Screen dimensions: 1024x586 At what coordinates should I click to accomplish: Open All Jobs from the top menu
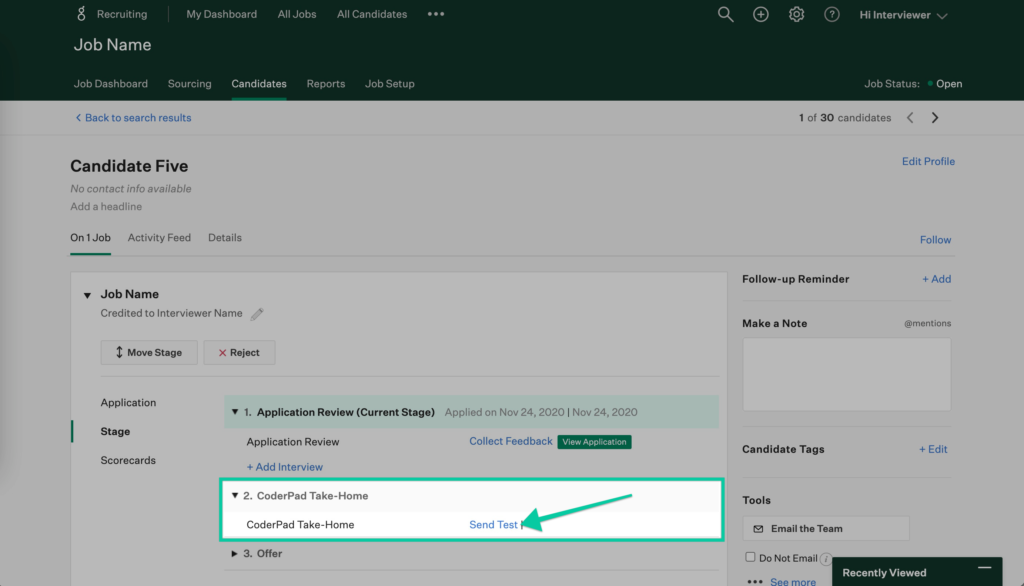coord(296,14)
